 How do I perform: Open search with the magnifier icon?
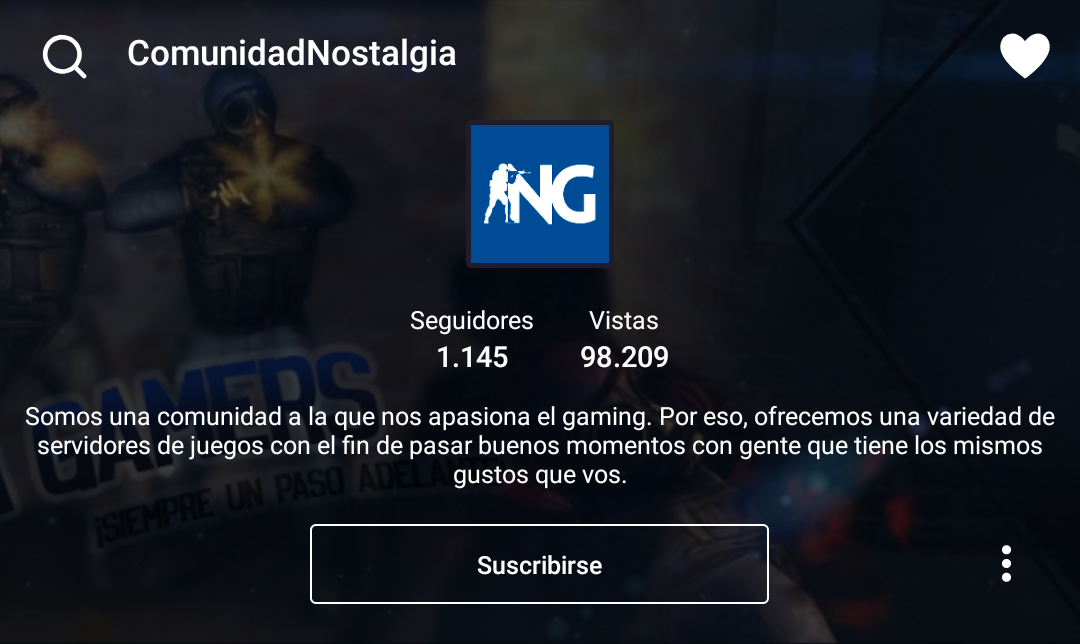(64, 56)
